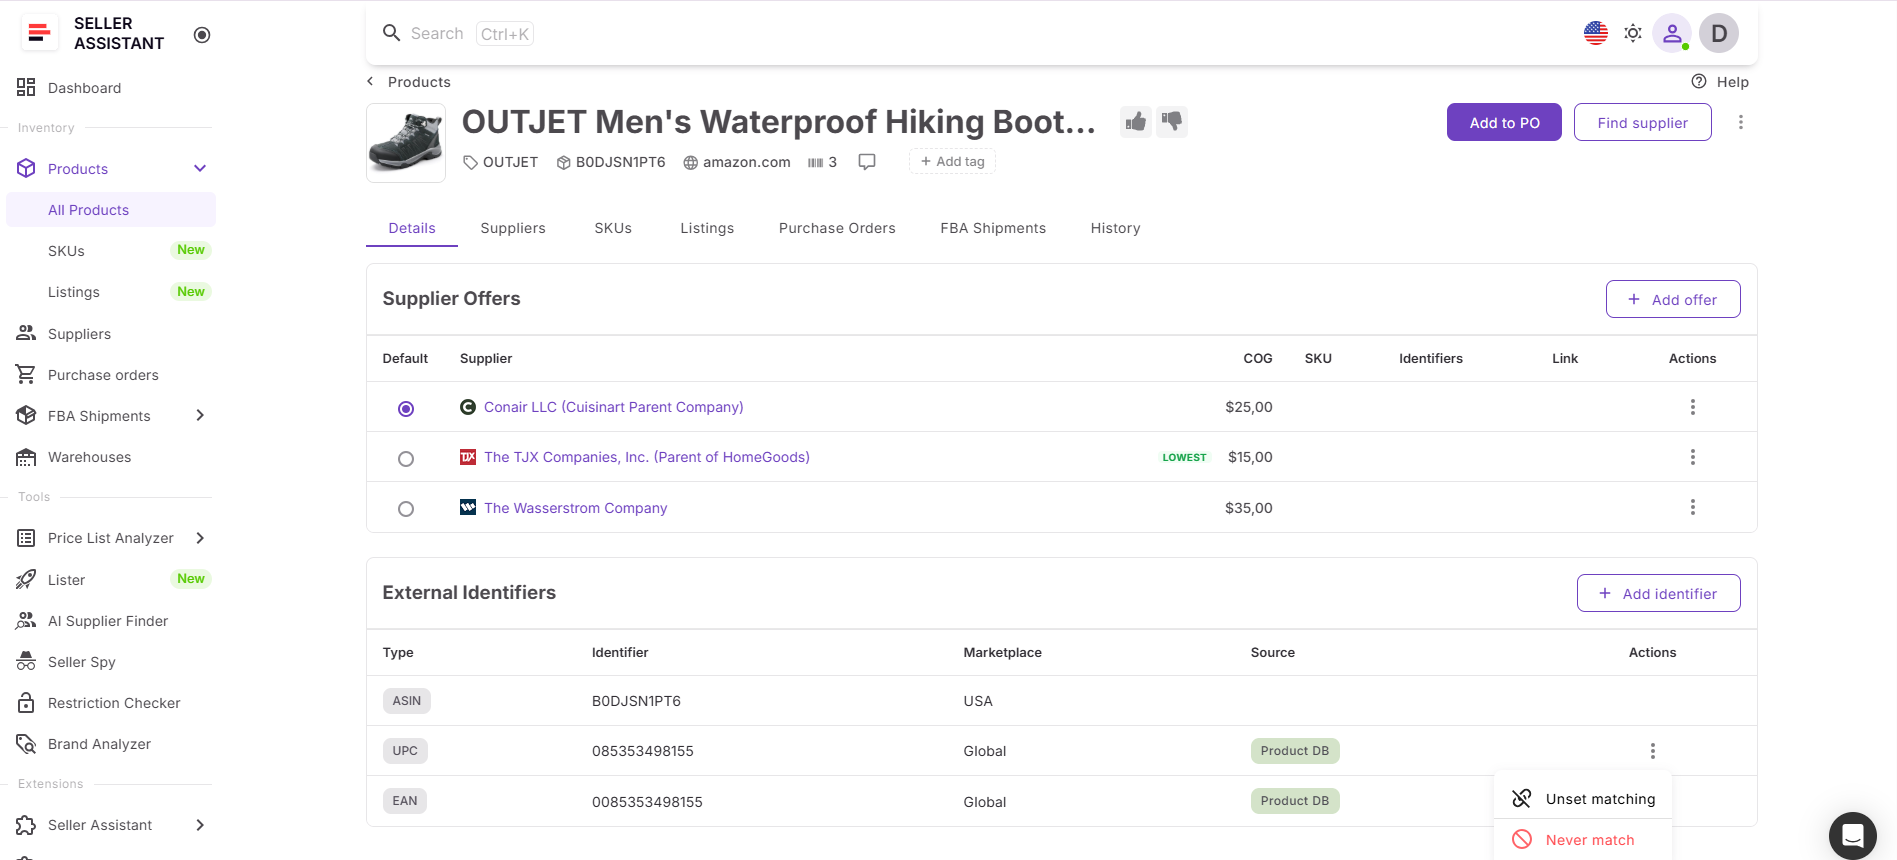Open actions menu for Conair LLC offer

point(1692,407)
